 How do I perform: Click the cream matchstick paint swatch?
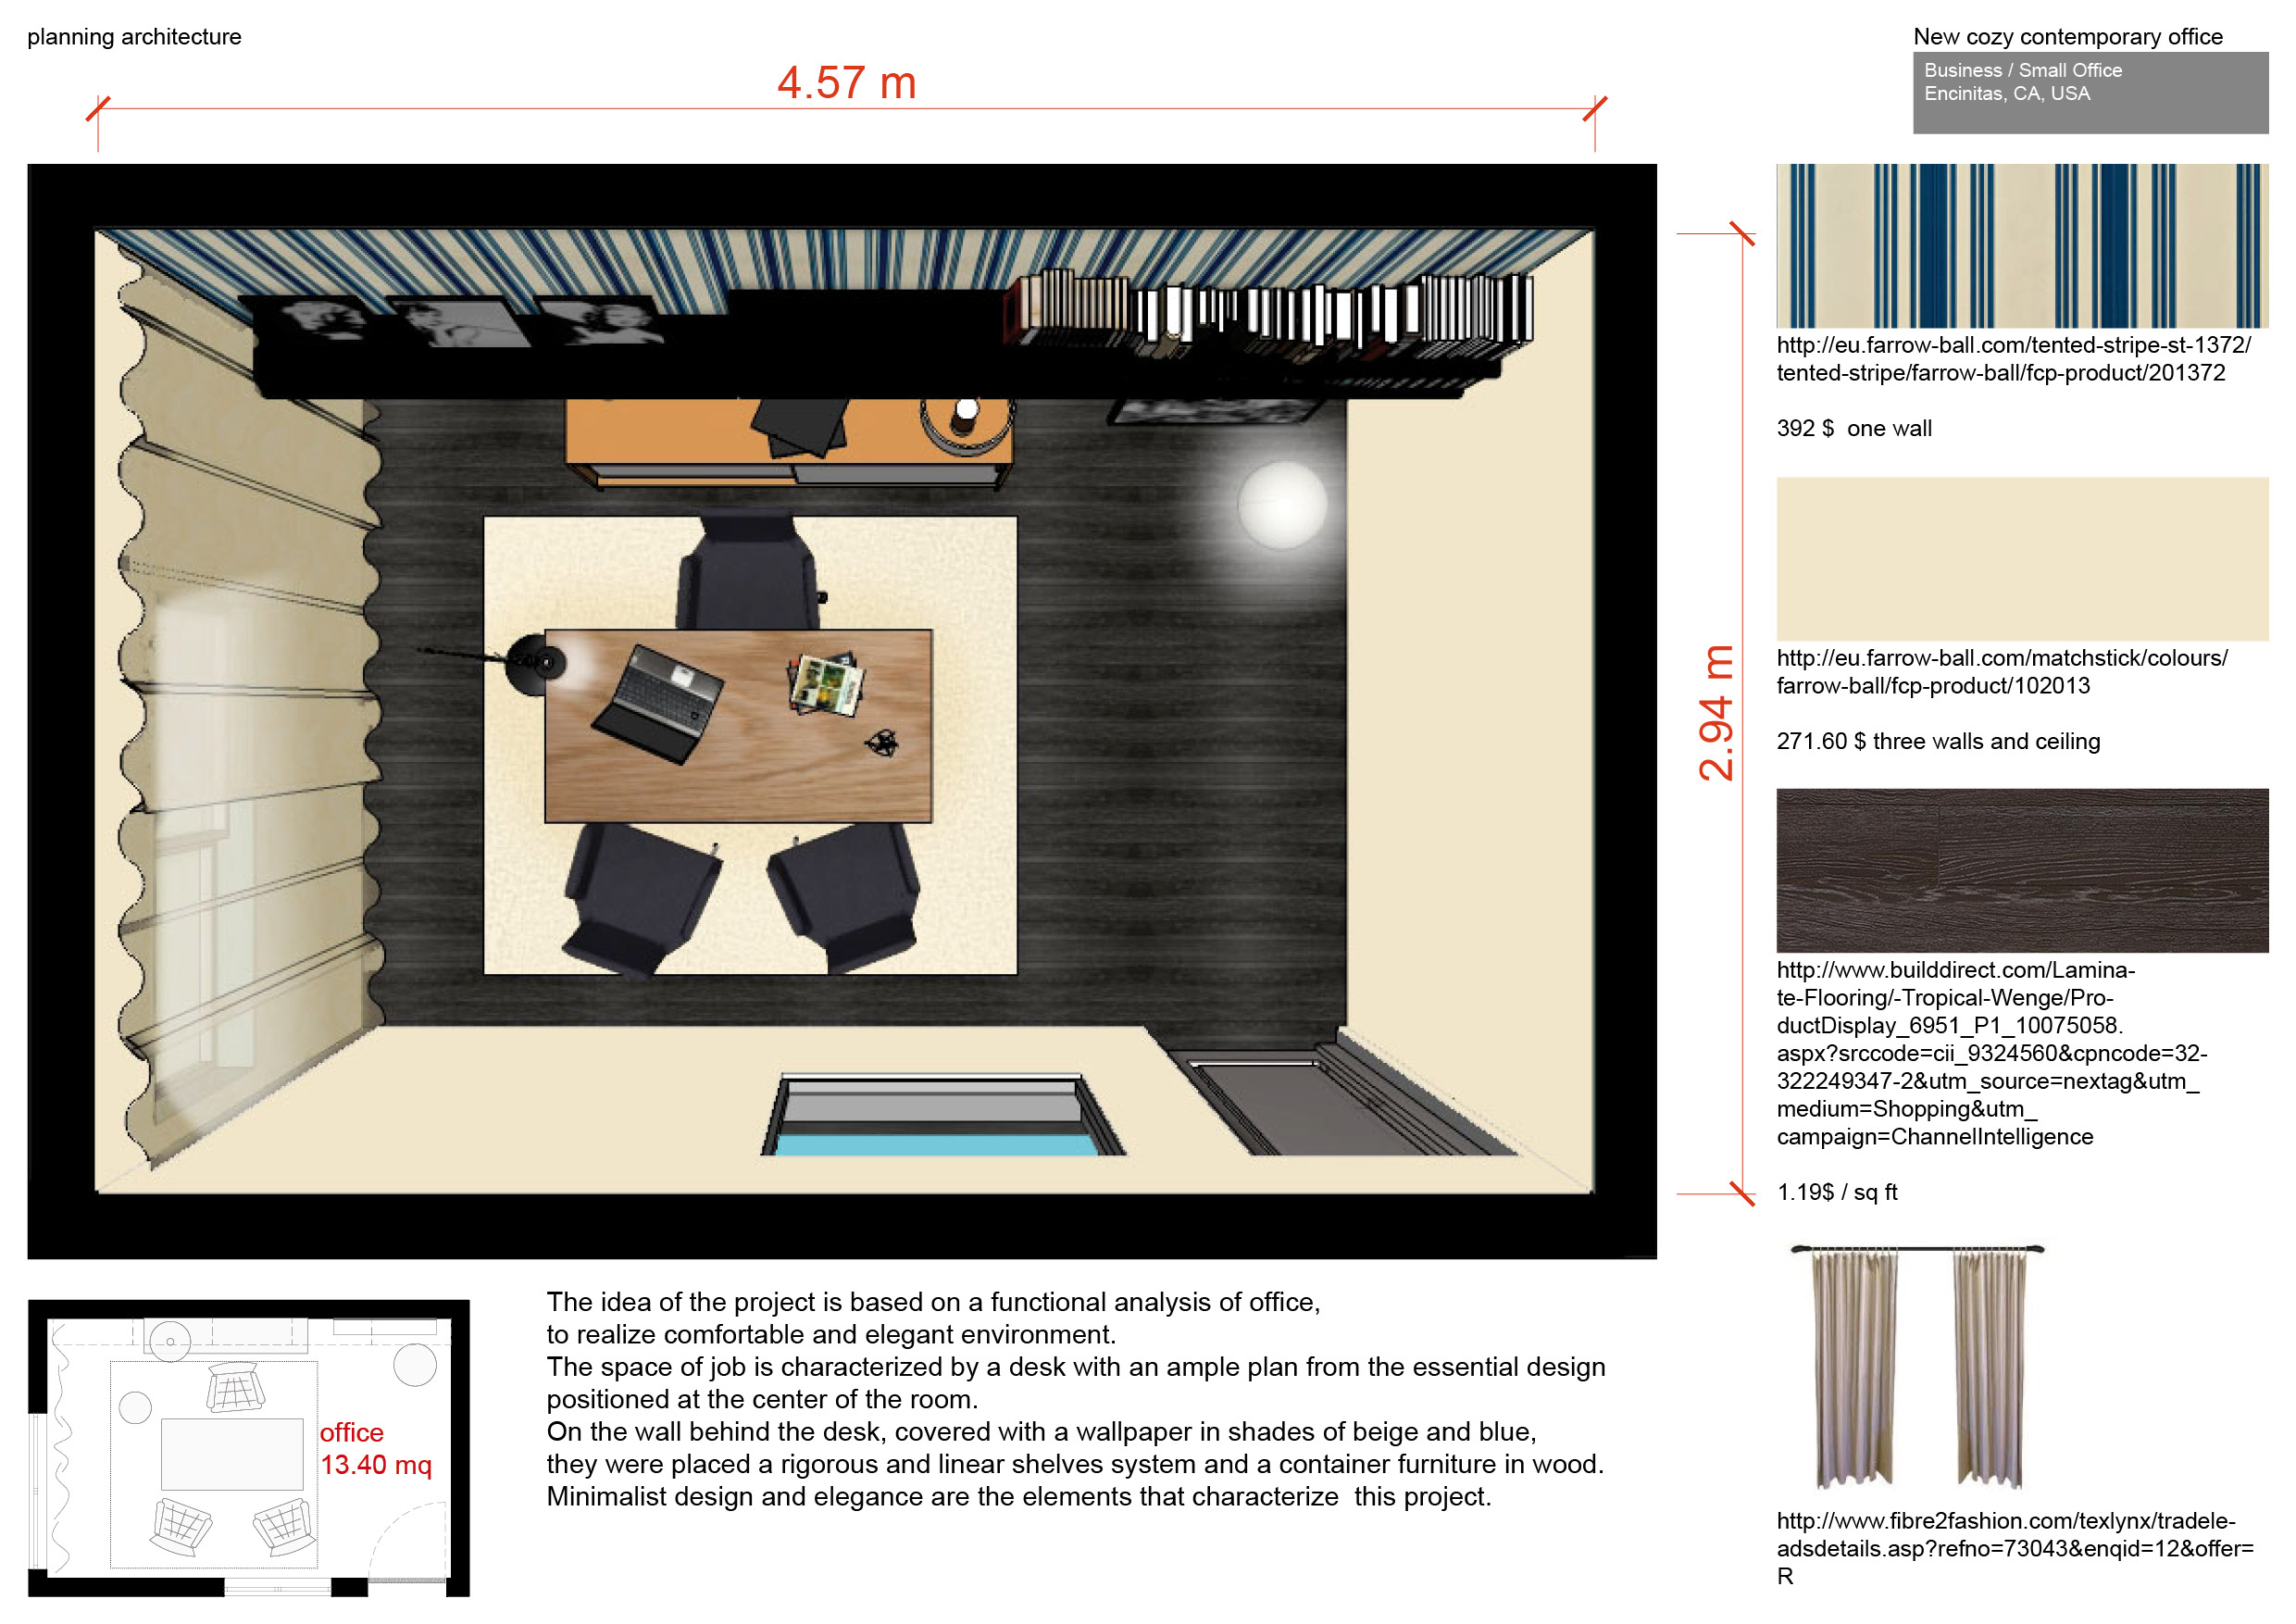tap(2021, 558)
